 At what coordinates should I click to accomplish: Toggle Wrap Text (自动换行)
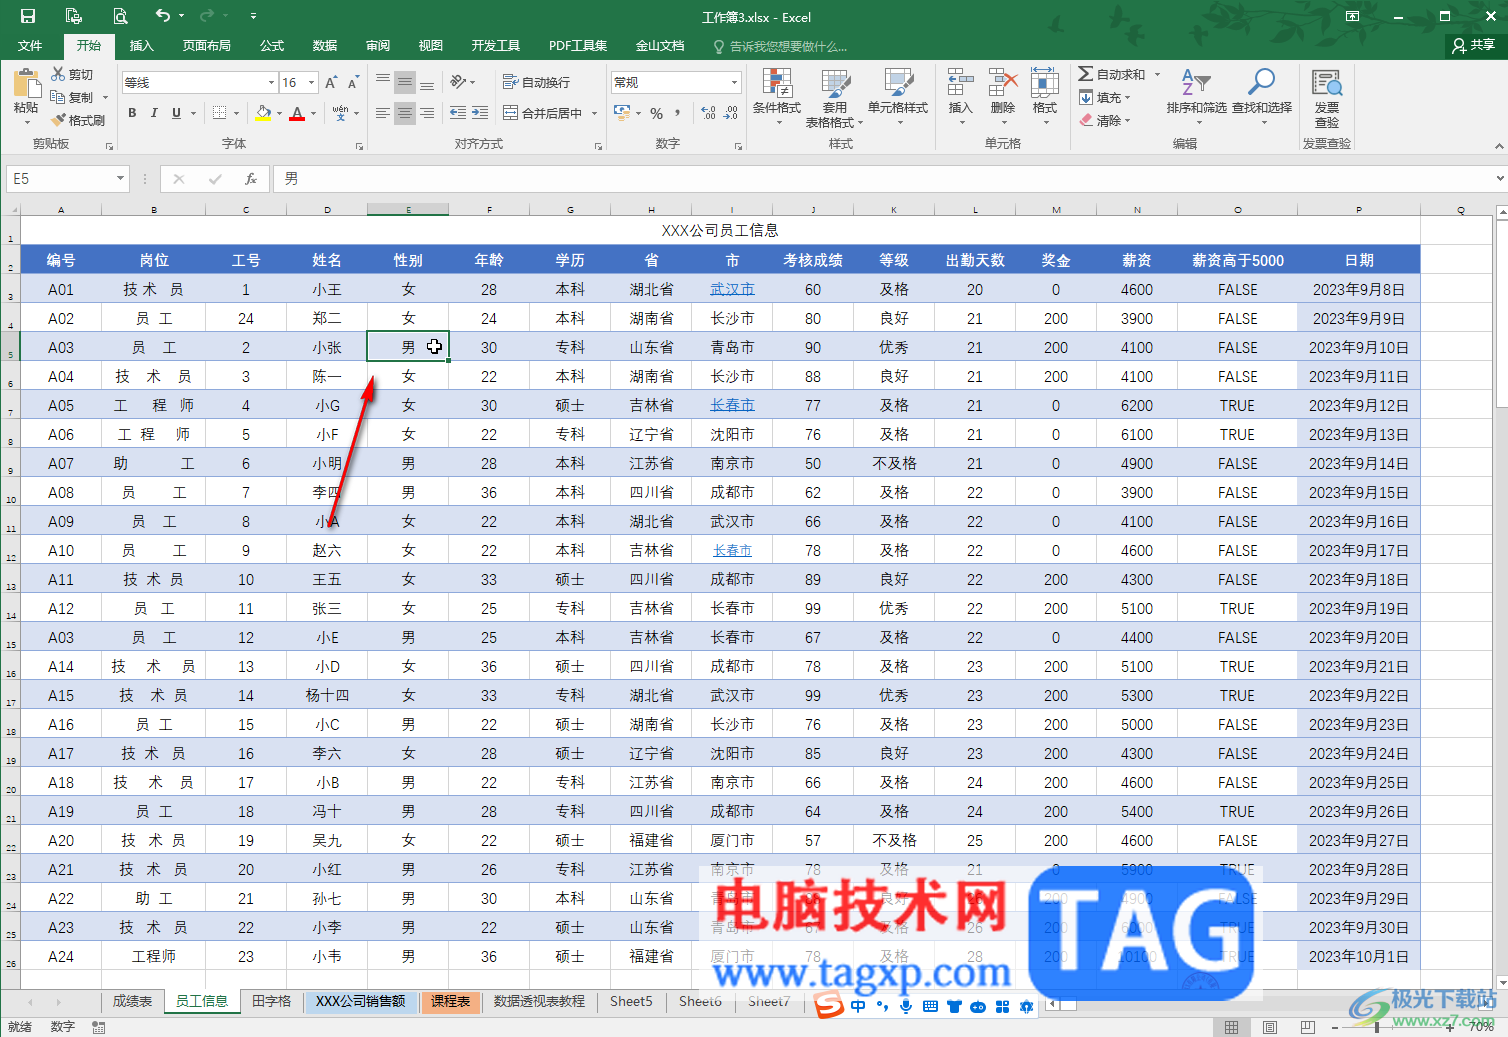[x=537, y=82]
